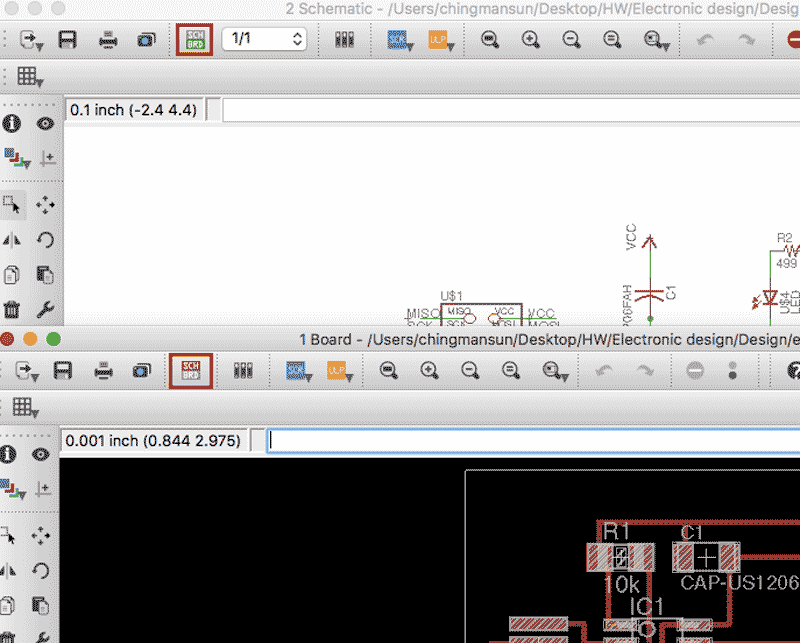
Task: Open ULP dropdown in Schematic toolbar
Action: (441, 40)
